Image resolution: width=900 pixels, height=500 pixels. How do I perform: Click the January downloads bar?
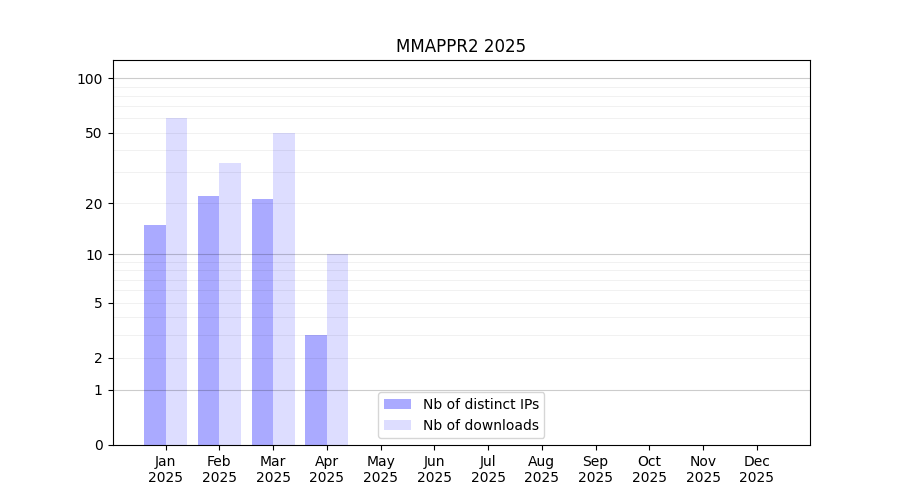tap(176, 281)
